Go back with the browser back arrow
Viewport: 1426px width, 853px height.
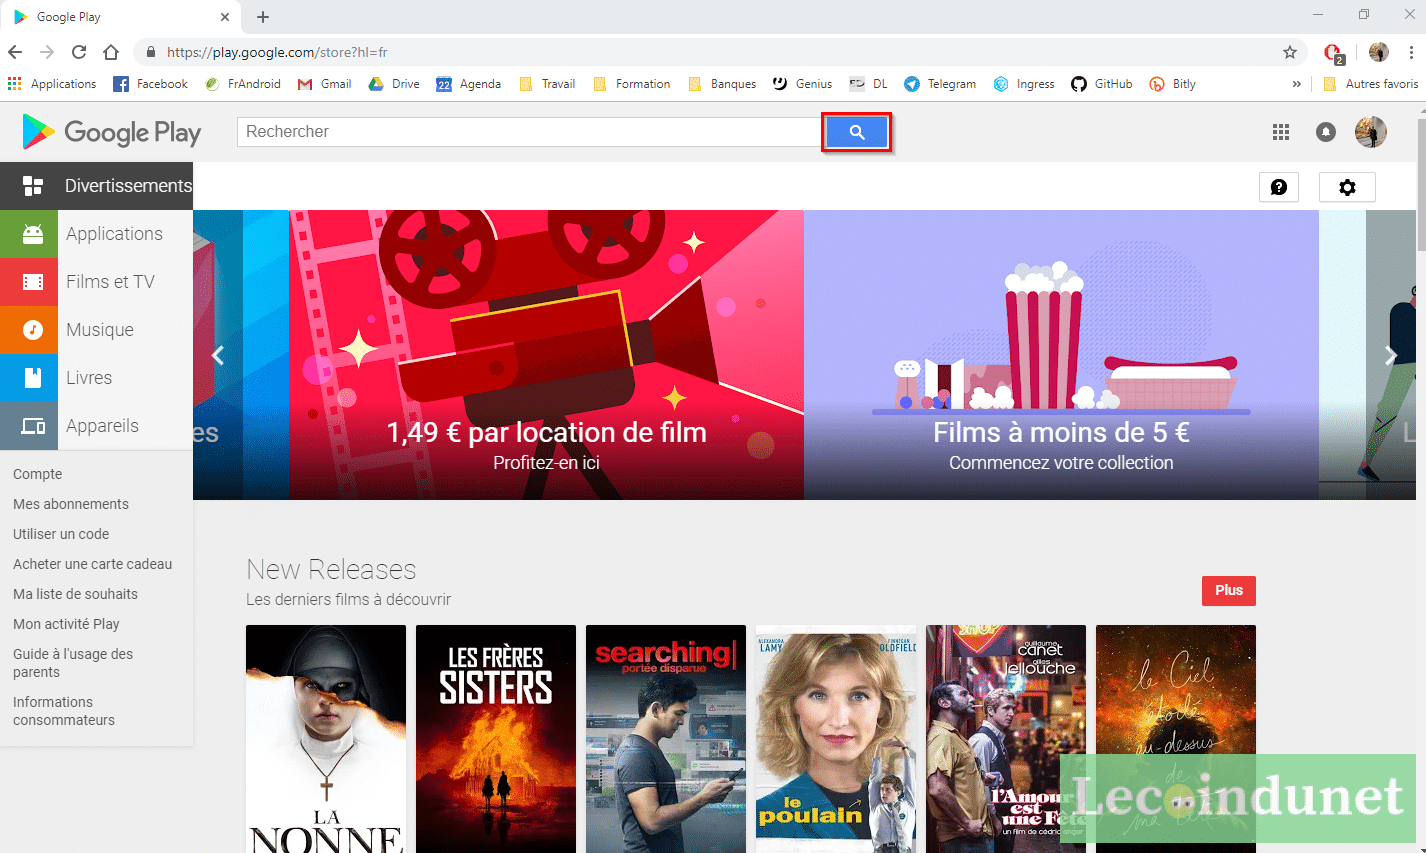click(15, 52)
